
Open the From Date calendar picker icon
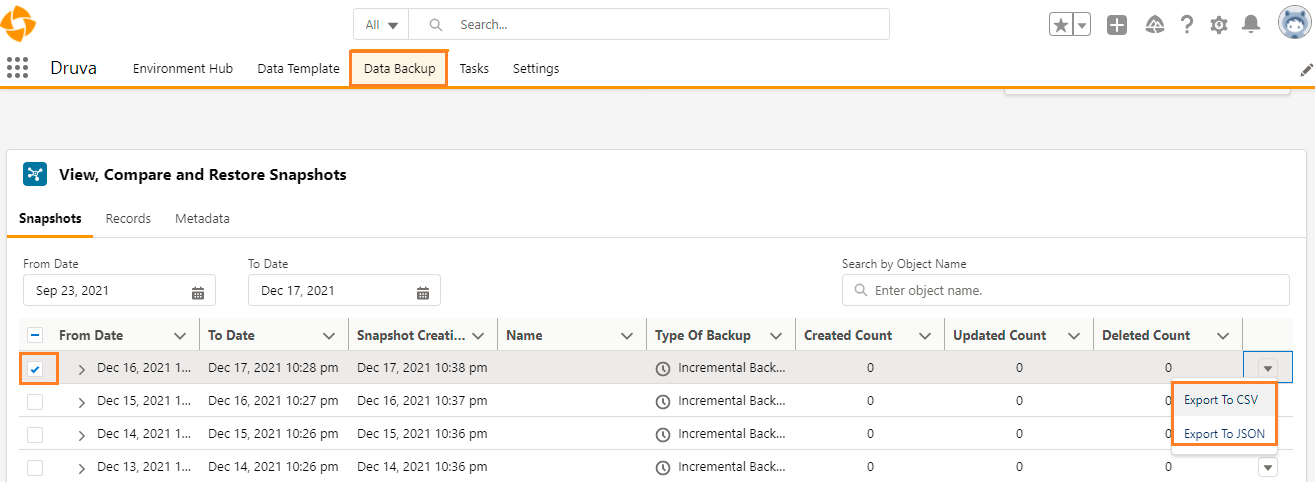tap(198, 292)
